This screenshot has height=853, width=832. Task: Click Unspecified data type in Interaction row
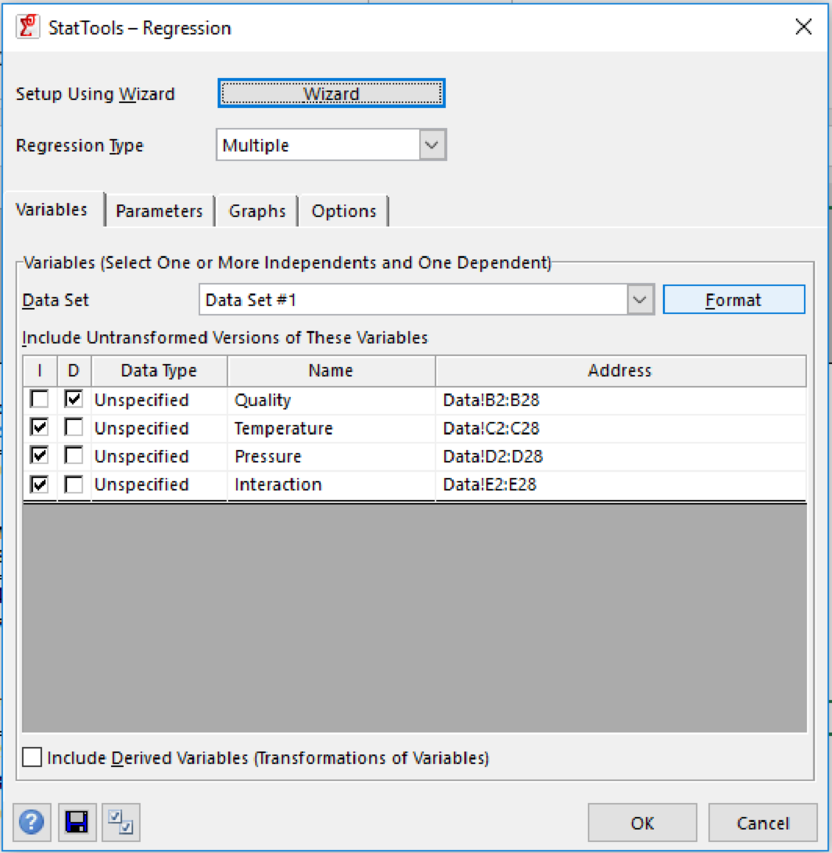pyautogui.click(x=159, y=485)
